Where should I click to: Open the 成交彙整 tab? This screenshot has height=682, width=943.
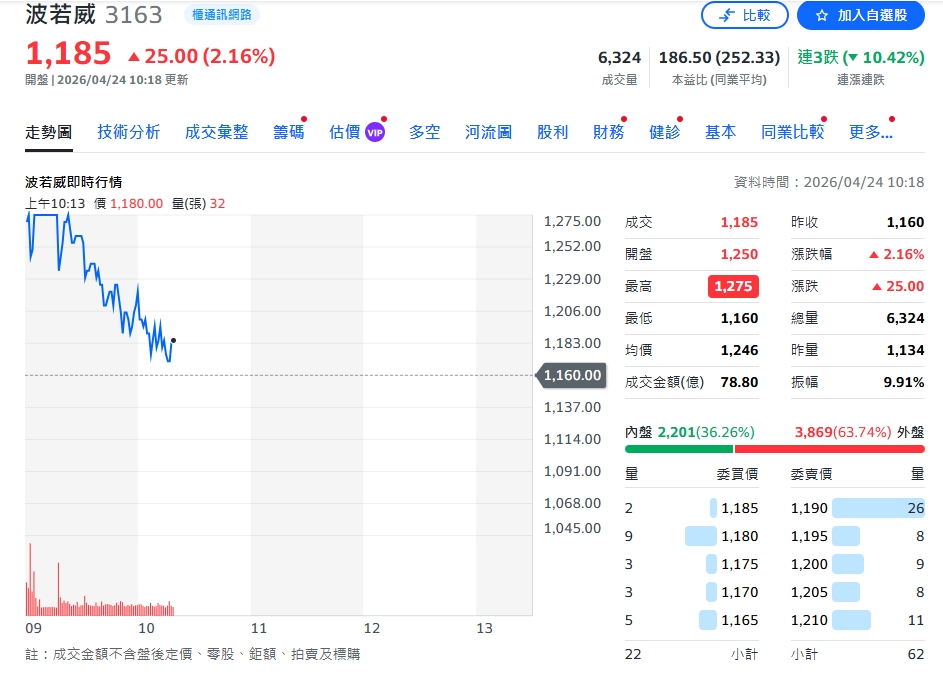click(x=217, y=132)
